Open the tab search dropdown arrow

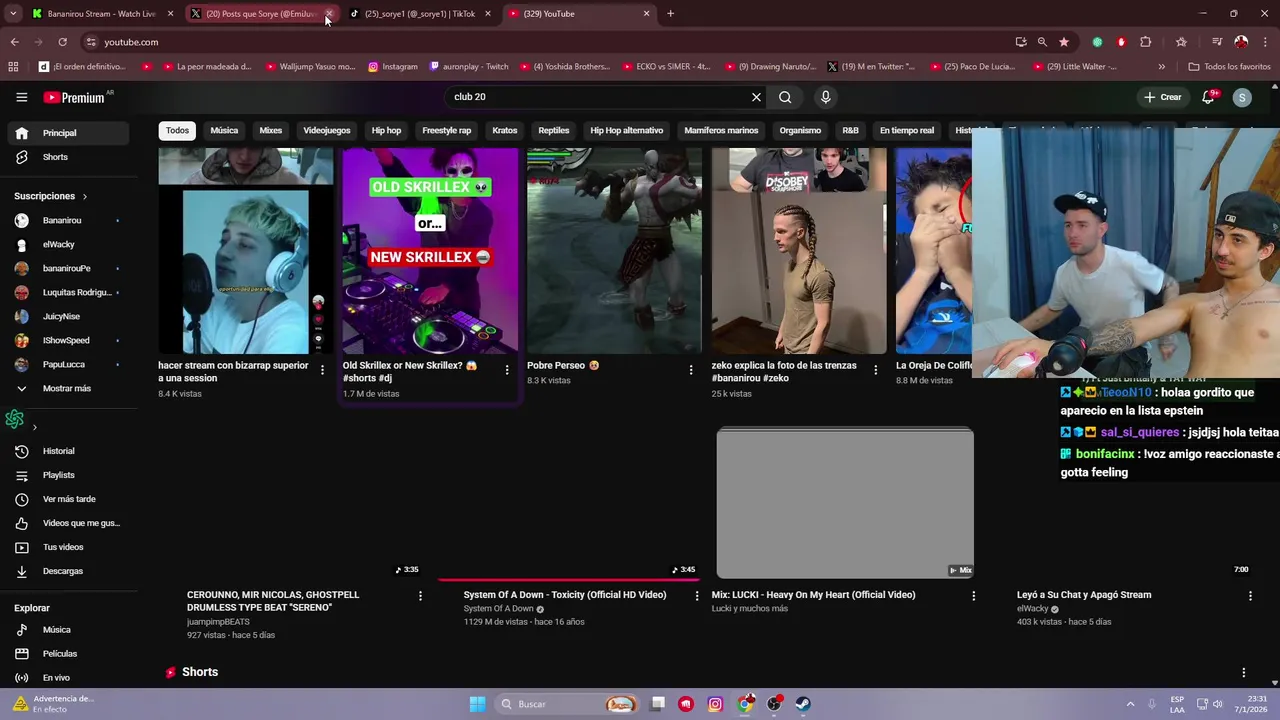click(13, 14)
